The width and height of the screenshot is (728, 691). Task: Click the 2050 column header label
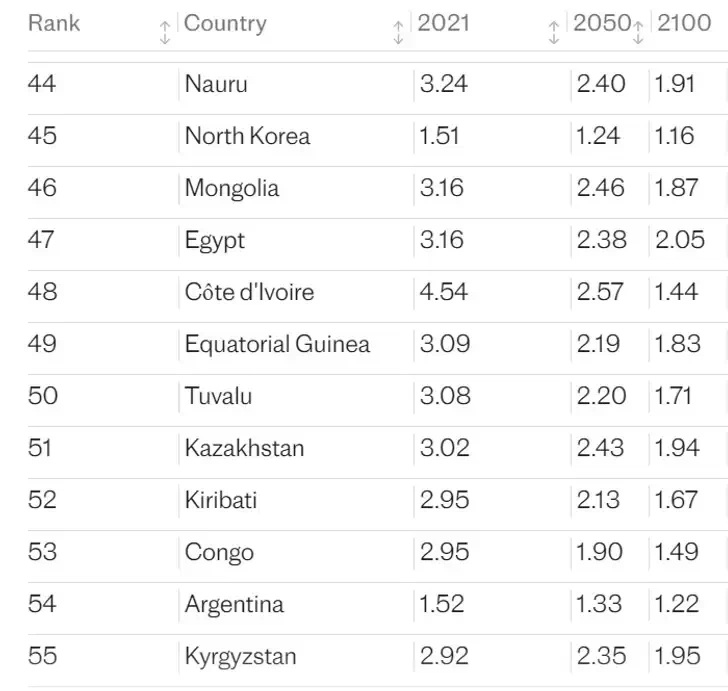coord(601,23)
